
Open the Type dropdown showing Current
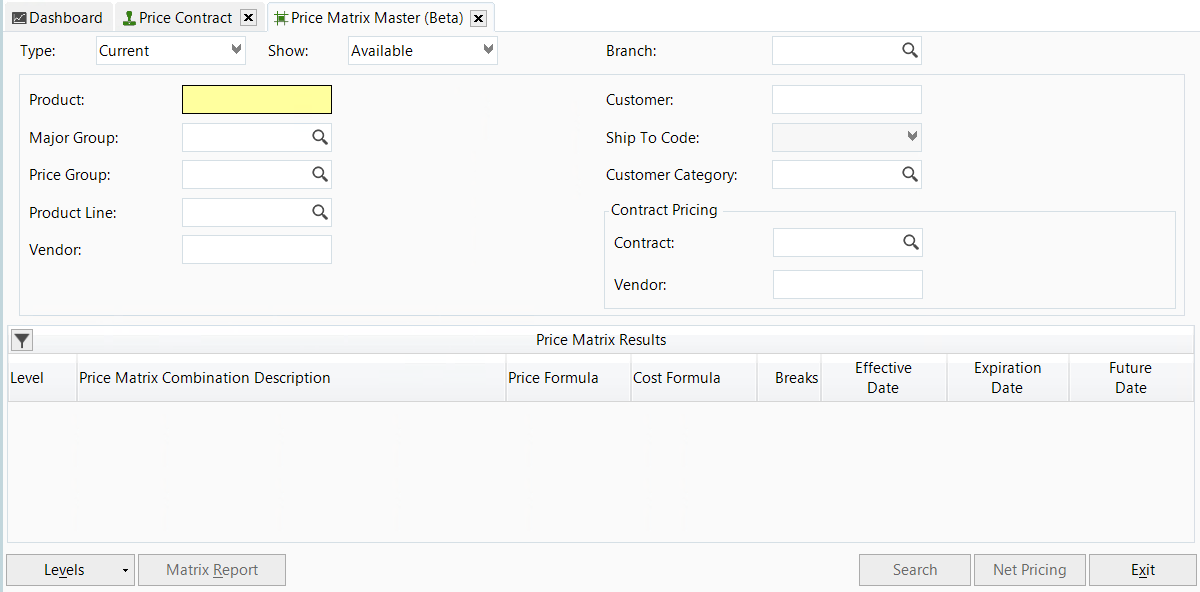(x=236, y=50)
